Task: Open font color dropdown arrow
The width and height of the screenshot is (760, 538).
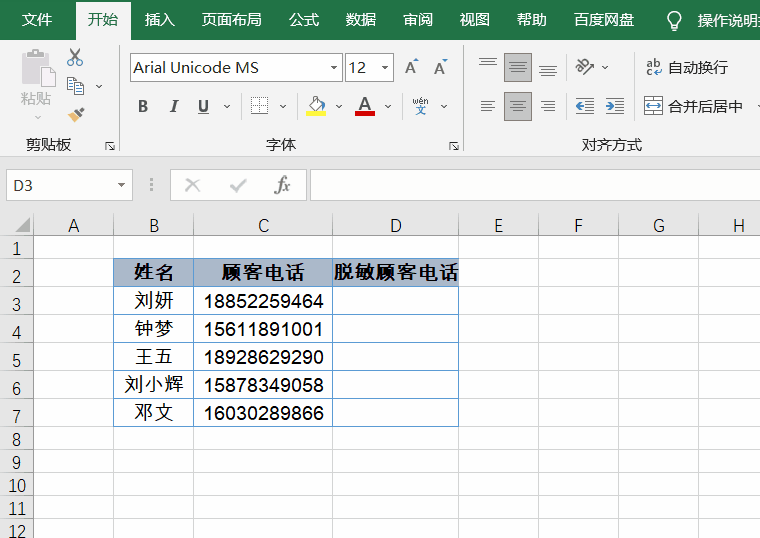Action: click(x=388, y=106)
